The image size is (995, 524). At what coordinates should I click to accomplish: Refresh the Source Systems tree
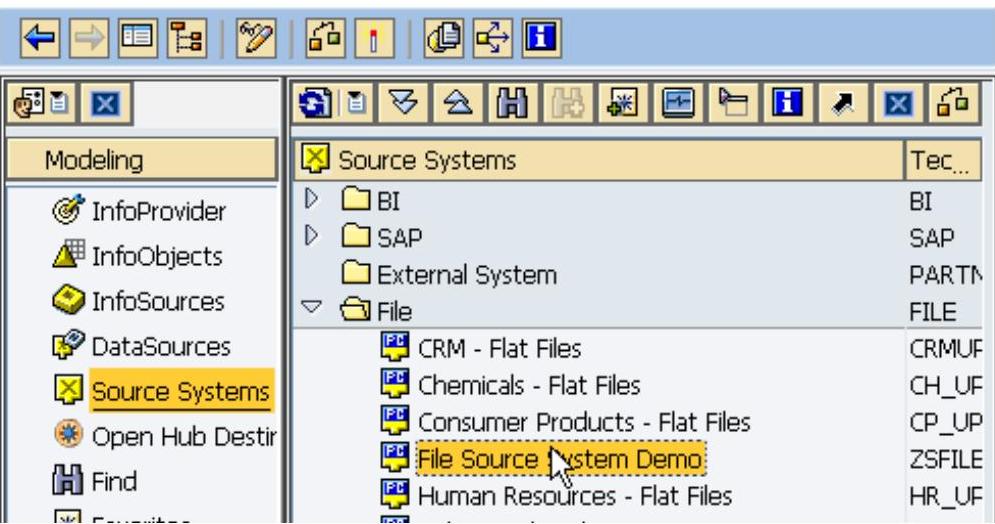(315, 103)
